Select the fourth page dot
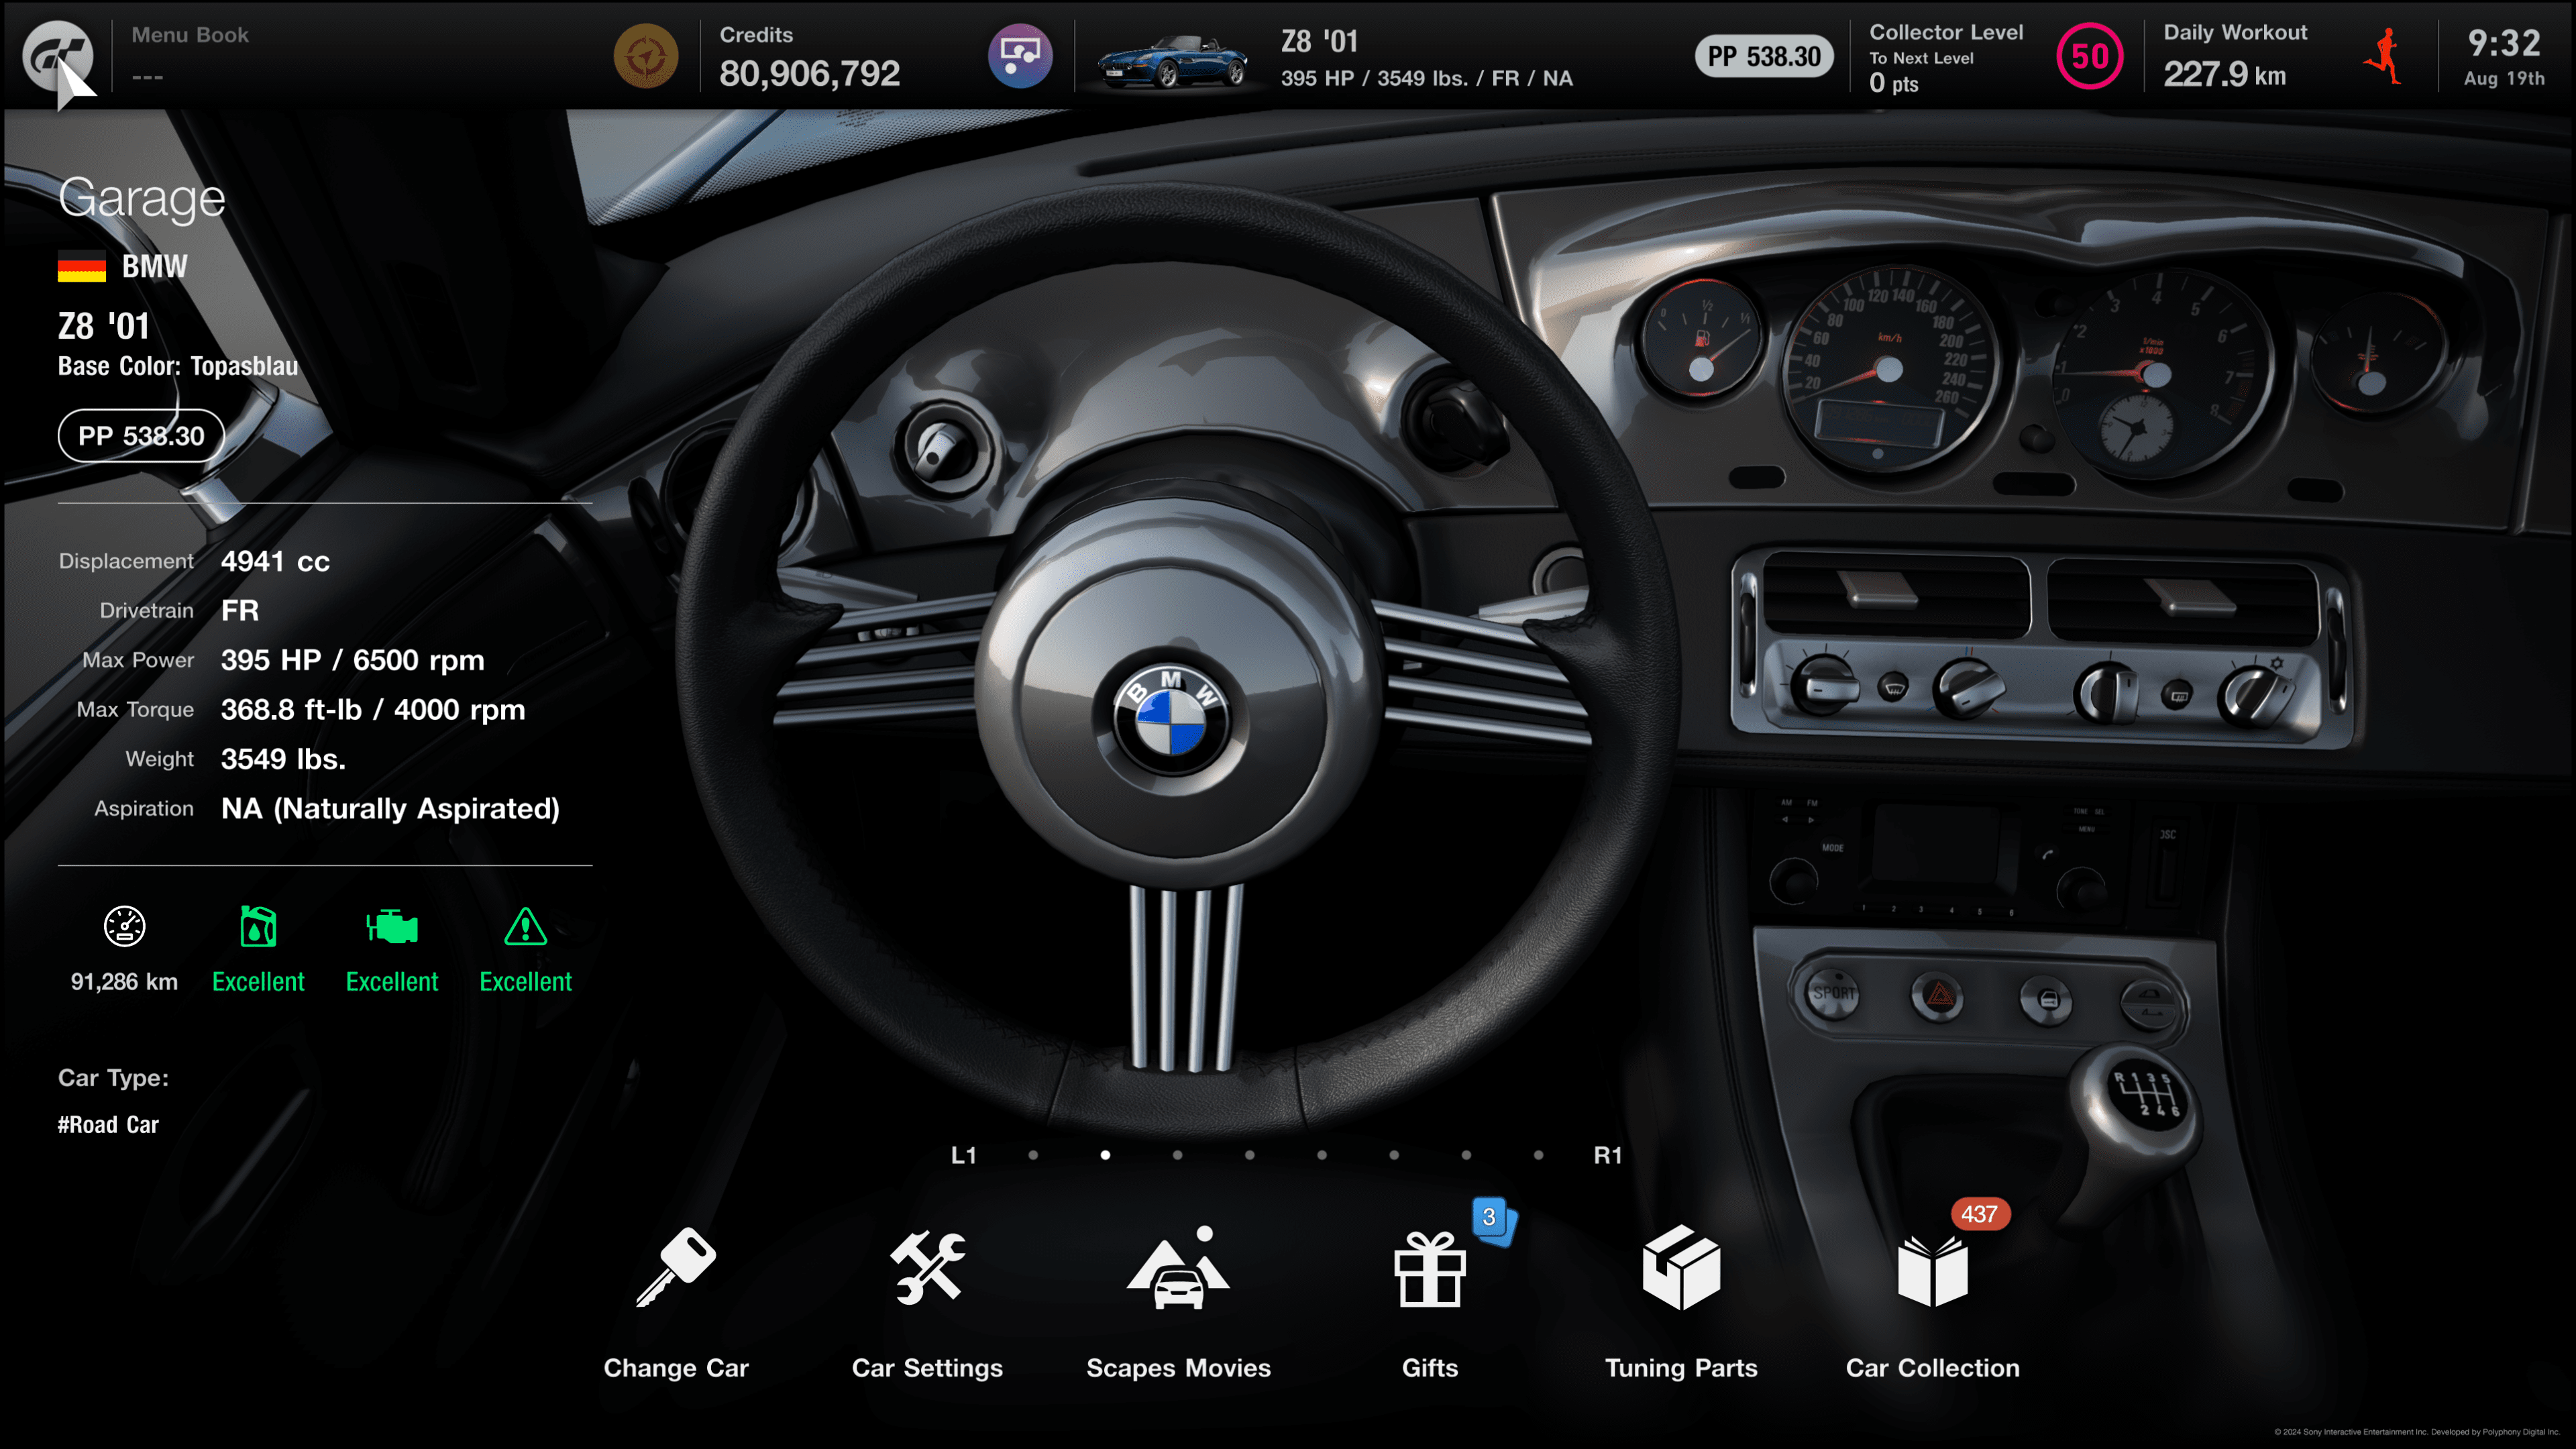This screenshot has width=2576, height=1449. [x=1249, y=1156]
